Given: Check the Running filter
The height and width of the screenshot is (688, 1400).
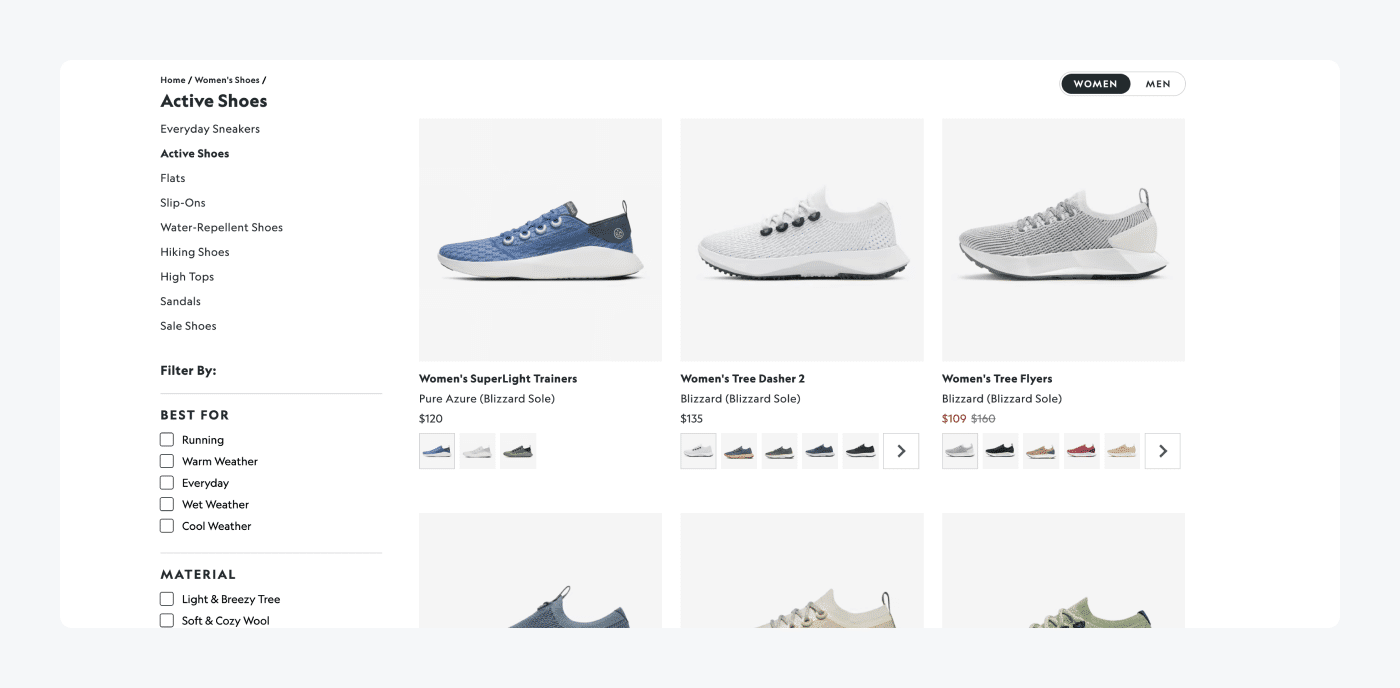Looking at the screenshot, I should click(166, 439).
